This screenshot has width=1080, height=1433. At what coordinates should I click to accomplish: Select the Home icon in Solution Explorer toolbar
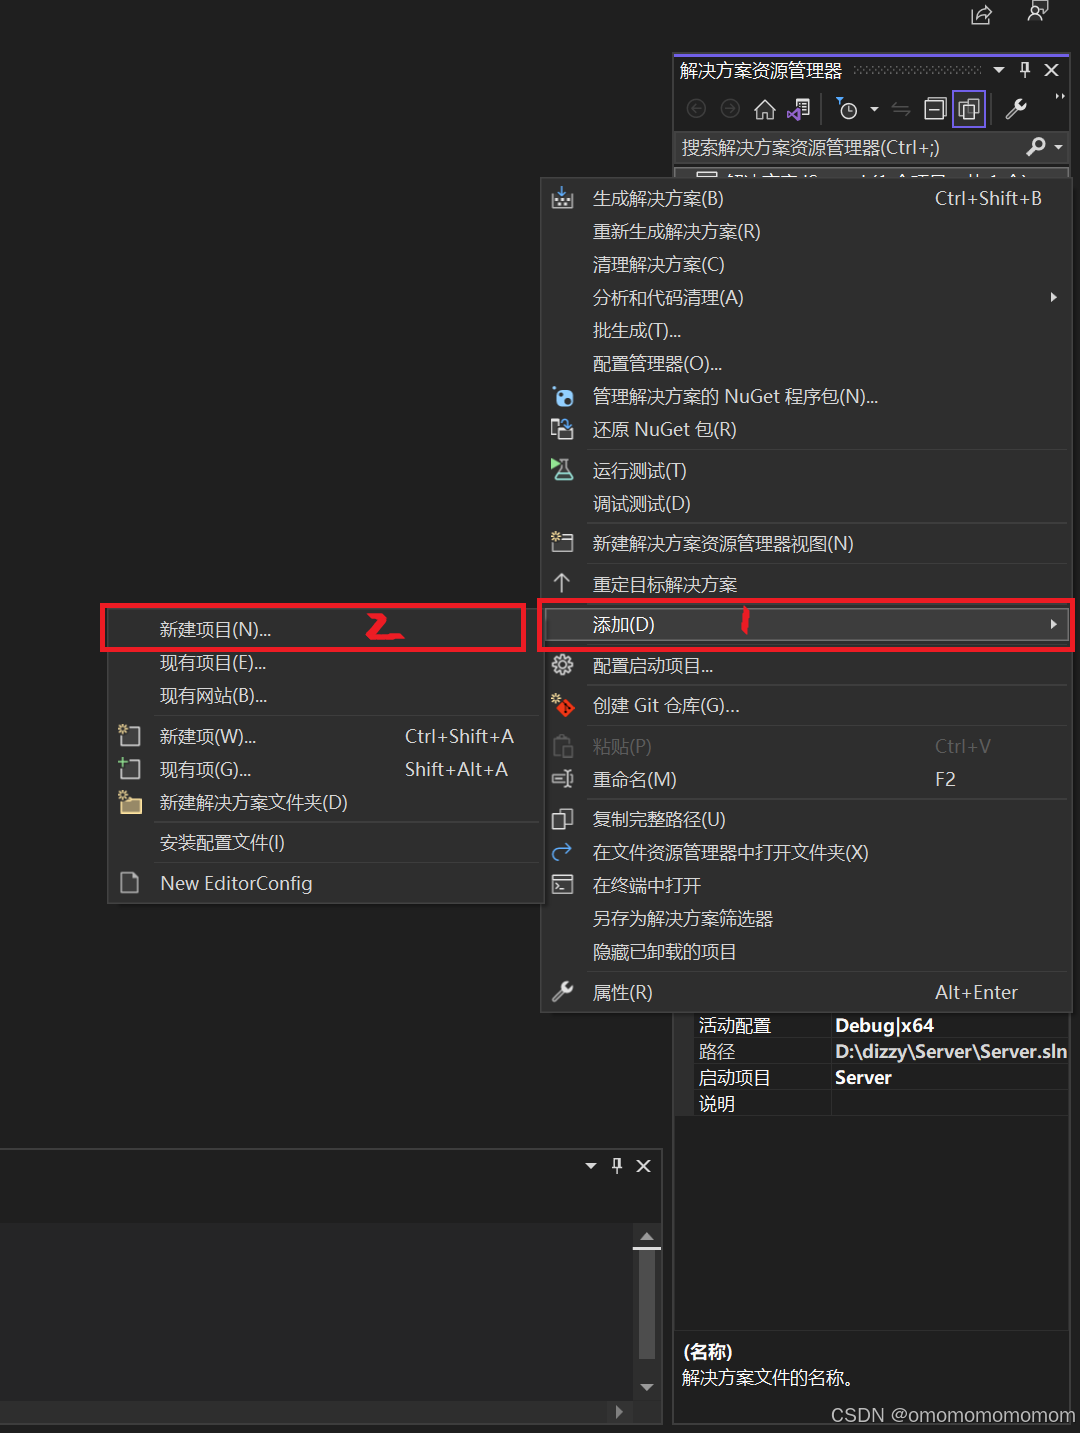click(x=765, y=108)
